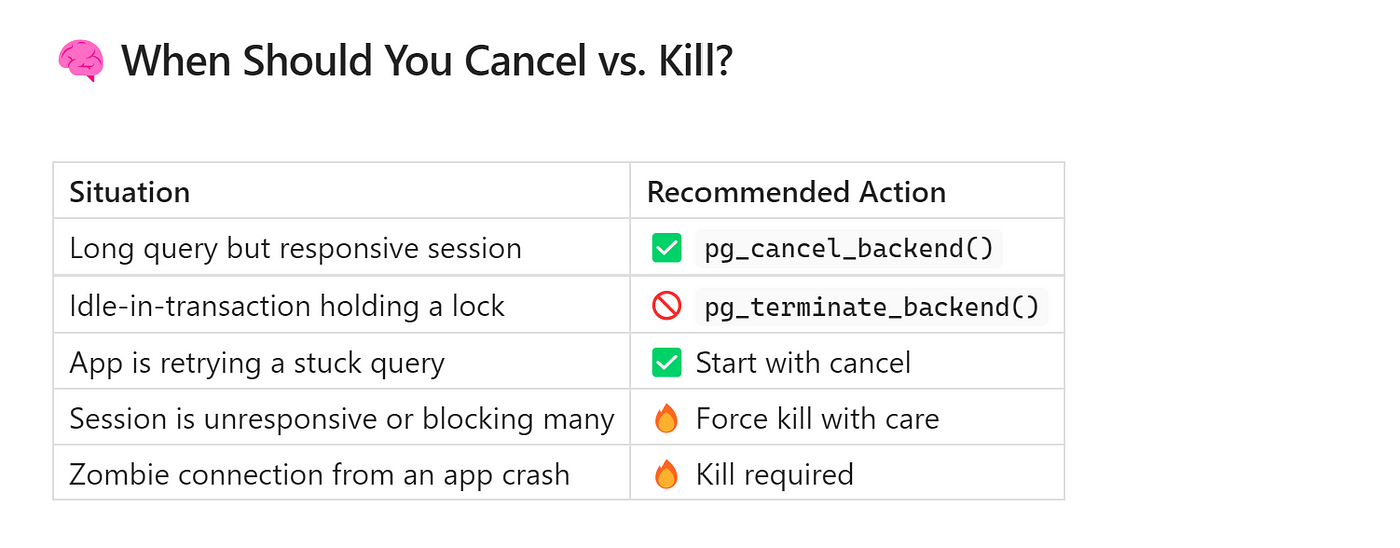
Task: Click the red prohibited sign icon
Action: [666, 306]
